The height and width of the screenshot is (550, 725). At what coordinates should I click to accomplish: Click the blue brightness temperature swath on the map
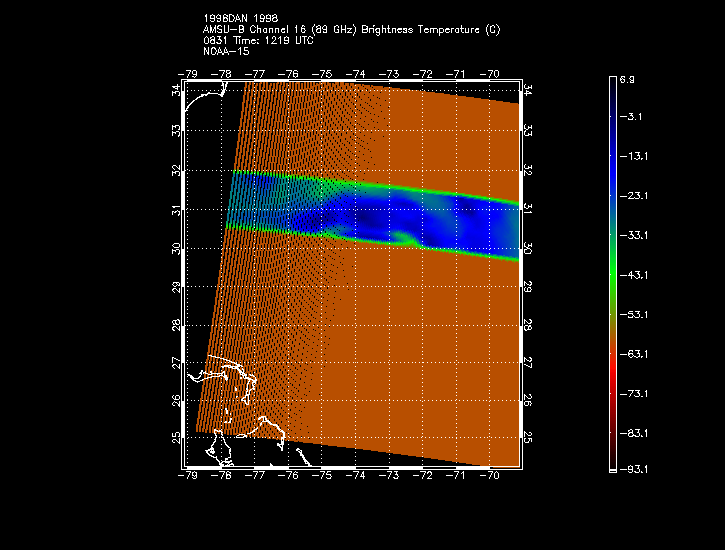tap(373, 215)
